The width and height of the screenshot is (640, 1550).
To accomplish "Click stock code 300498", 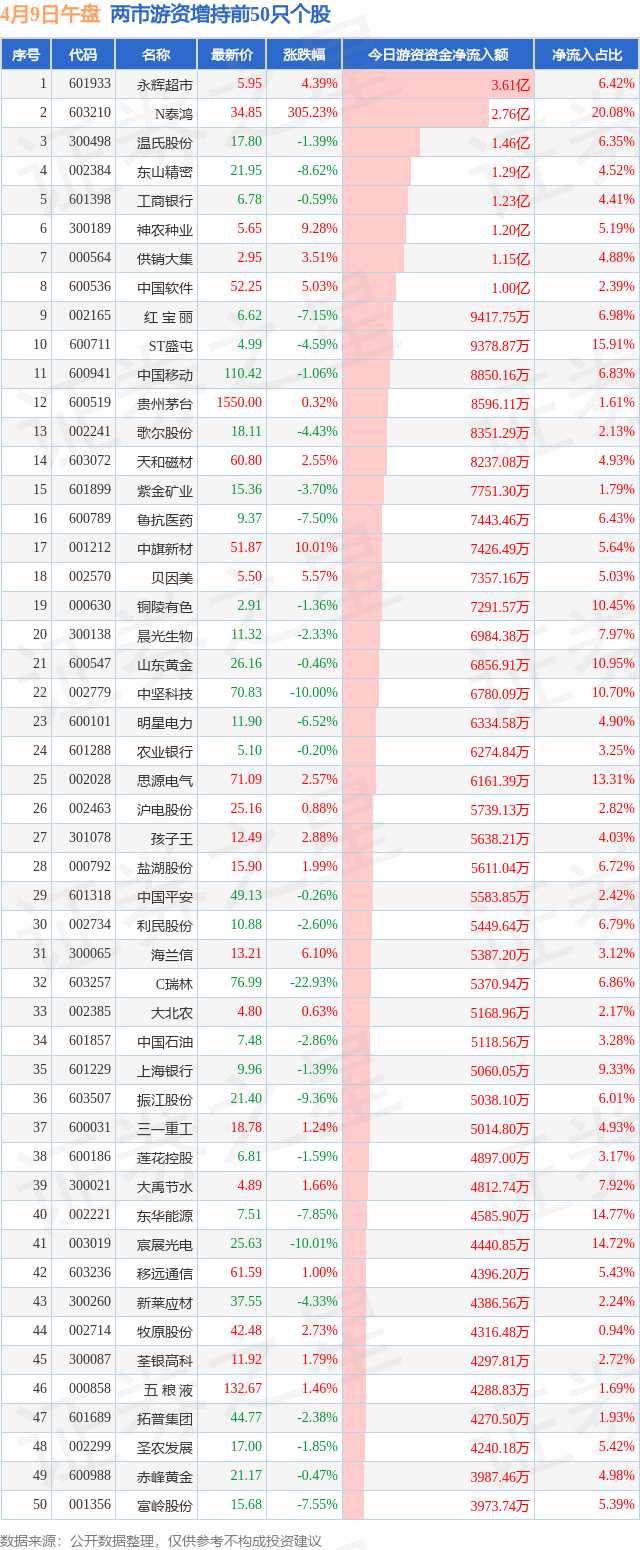I will pyautogui.click(x=90, y=142).
